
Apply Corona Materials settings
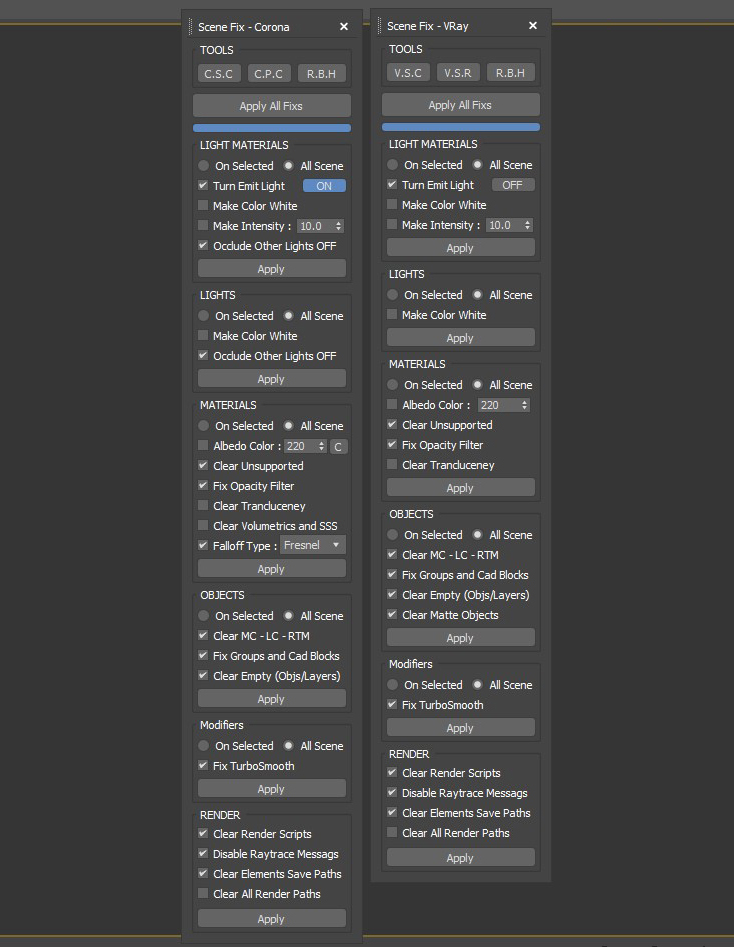[x=271, y=569]
